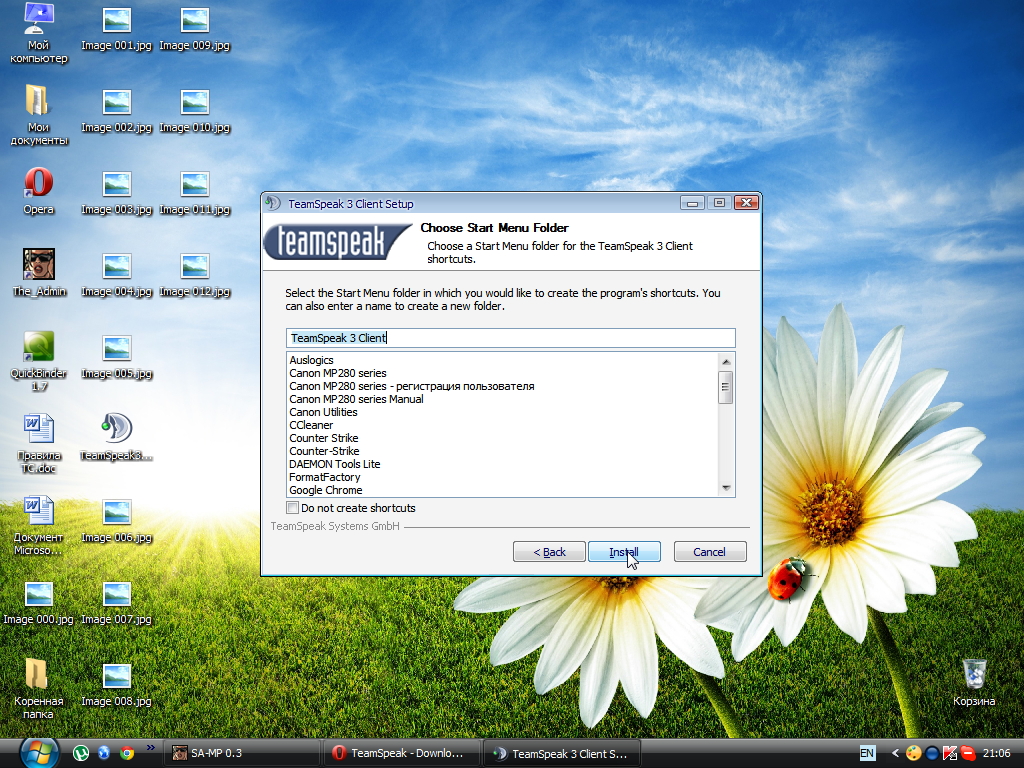Image resolution: width=1024 pixels, height=768 pixels.
Task: Open the EN language indicator
Action: (867, 753)
